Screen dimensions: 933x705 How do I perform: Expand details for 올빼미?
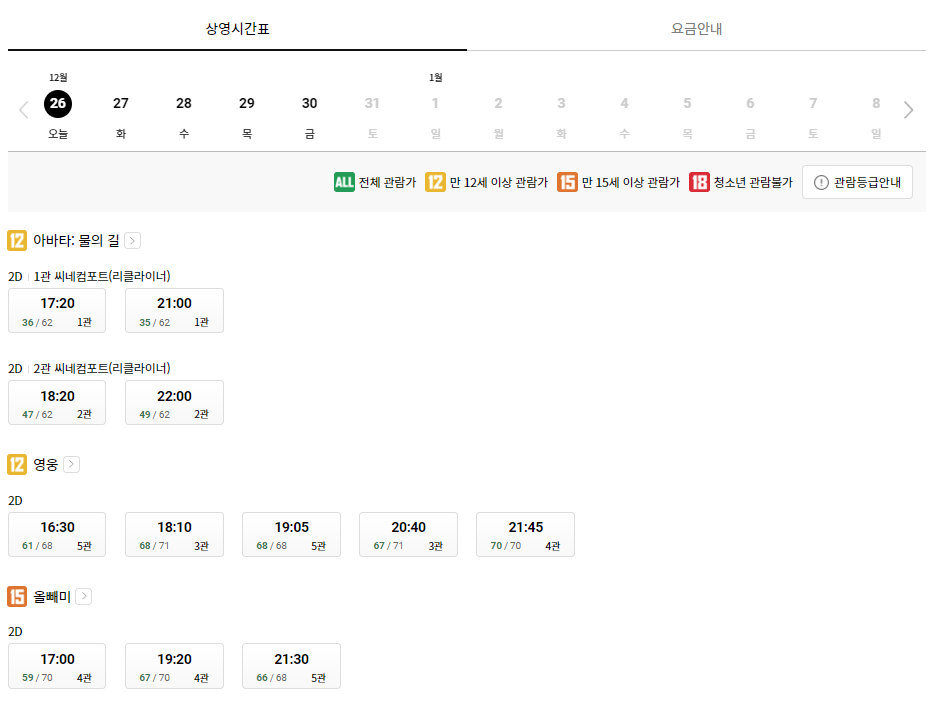point(83,596)
